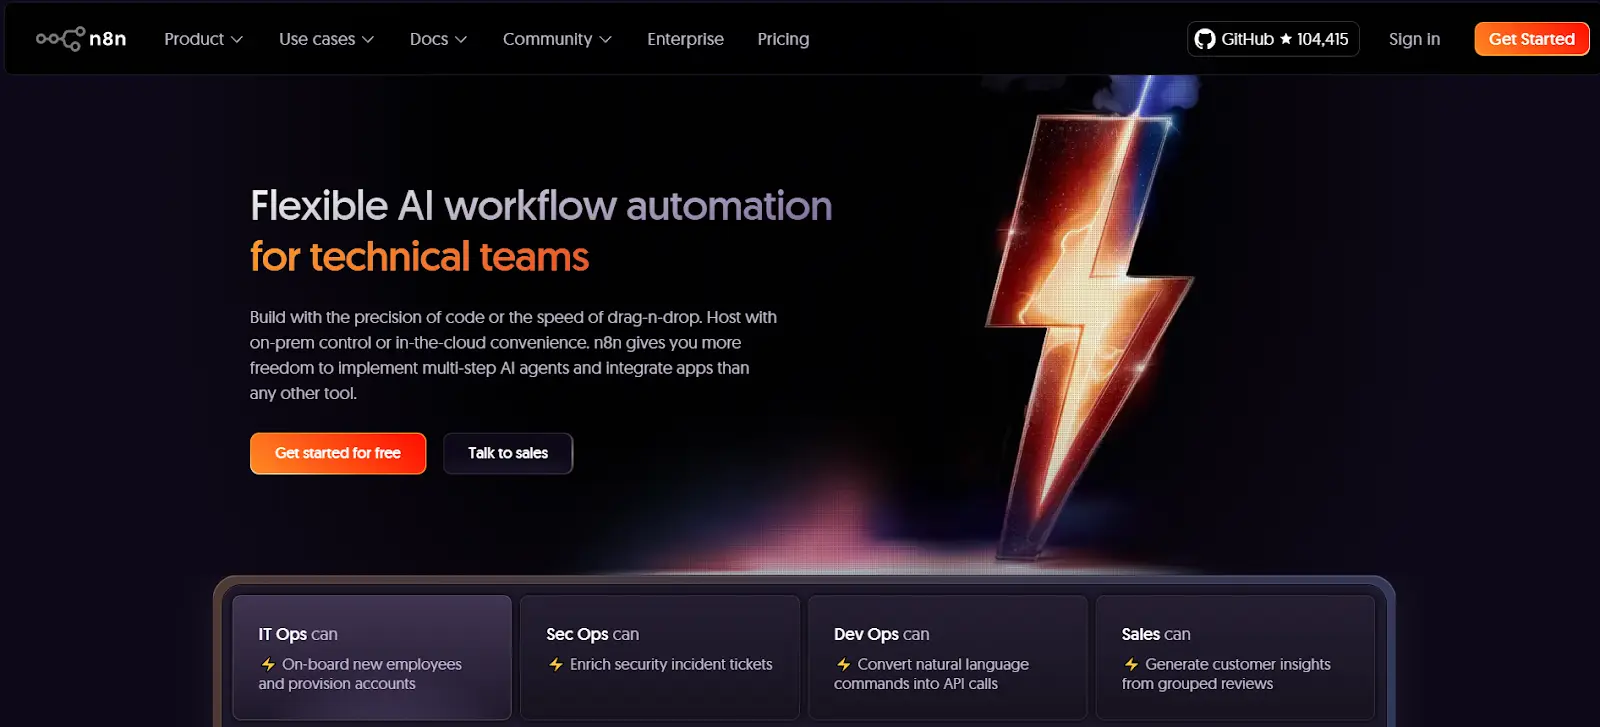The image size is (1600, 727).
Task: Click lightning icon beside Enrich security incident tickets
Action: 556,664
